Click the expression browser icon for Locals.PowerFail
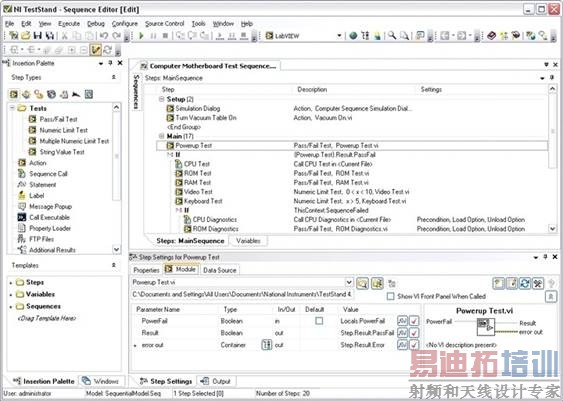The height and width of the screenshot is (401, 563). click(402, 321)
